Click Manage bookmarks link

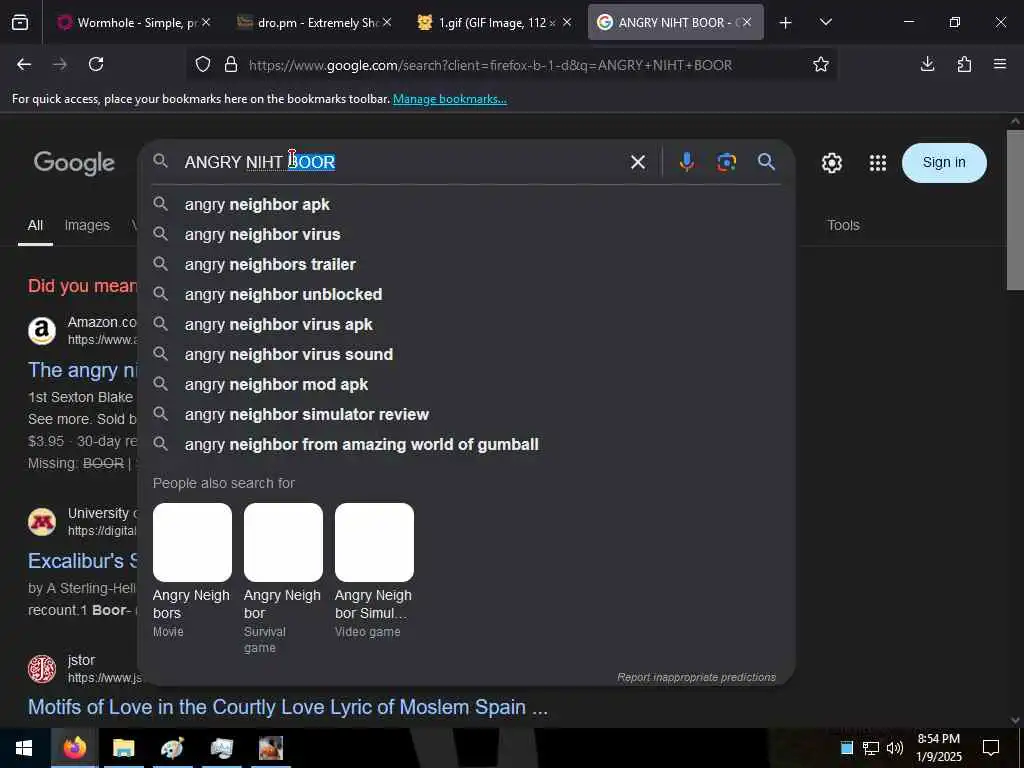click(x=450, y=99)
